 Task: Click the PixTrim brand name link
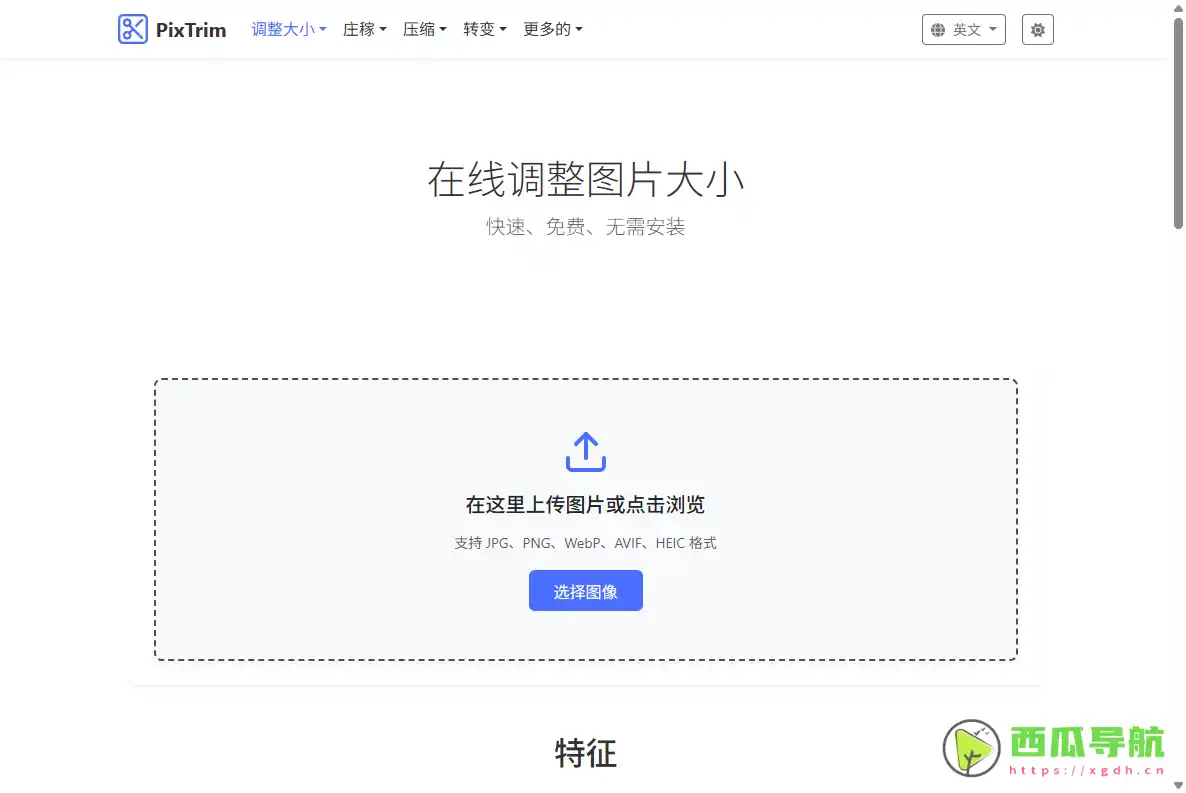(x=191, y=30)
